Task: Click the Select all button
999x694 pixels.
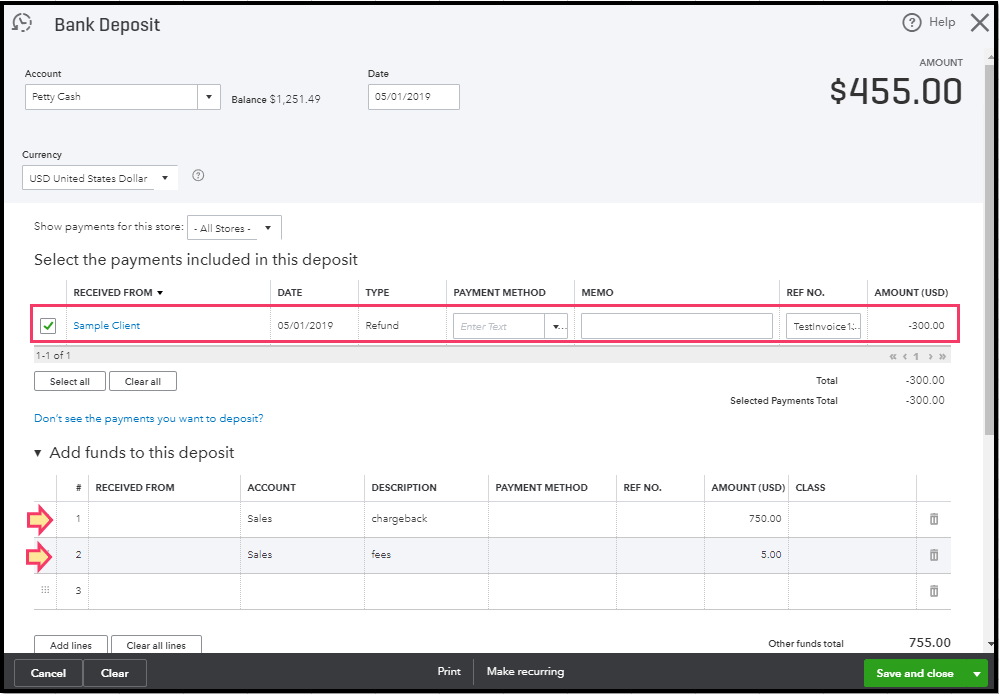Action: [70, 382]
